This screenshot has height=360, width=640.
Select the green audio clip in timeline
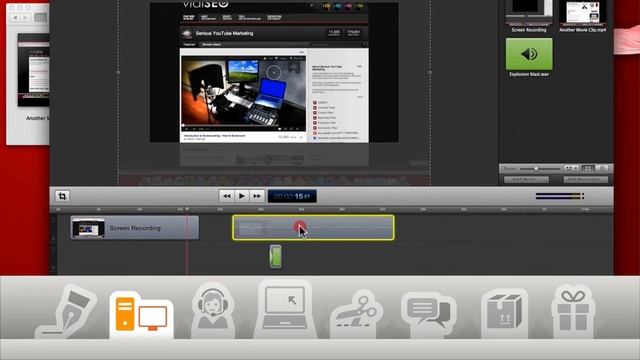coord(276,256)
